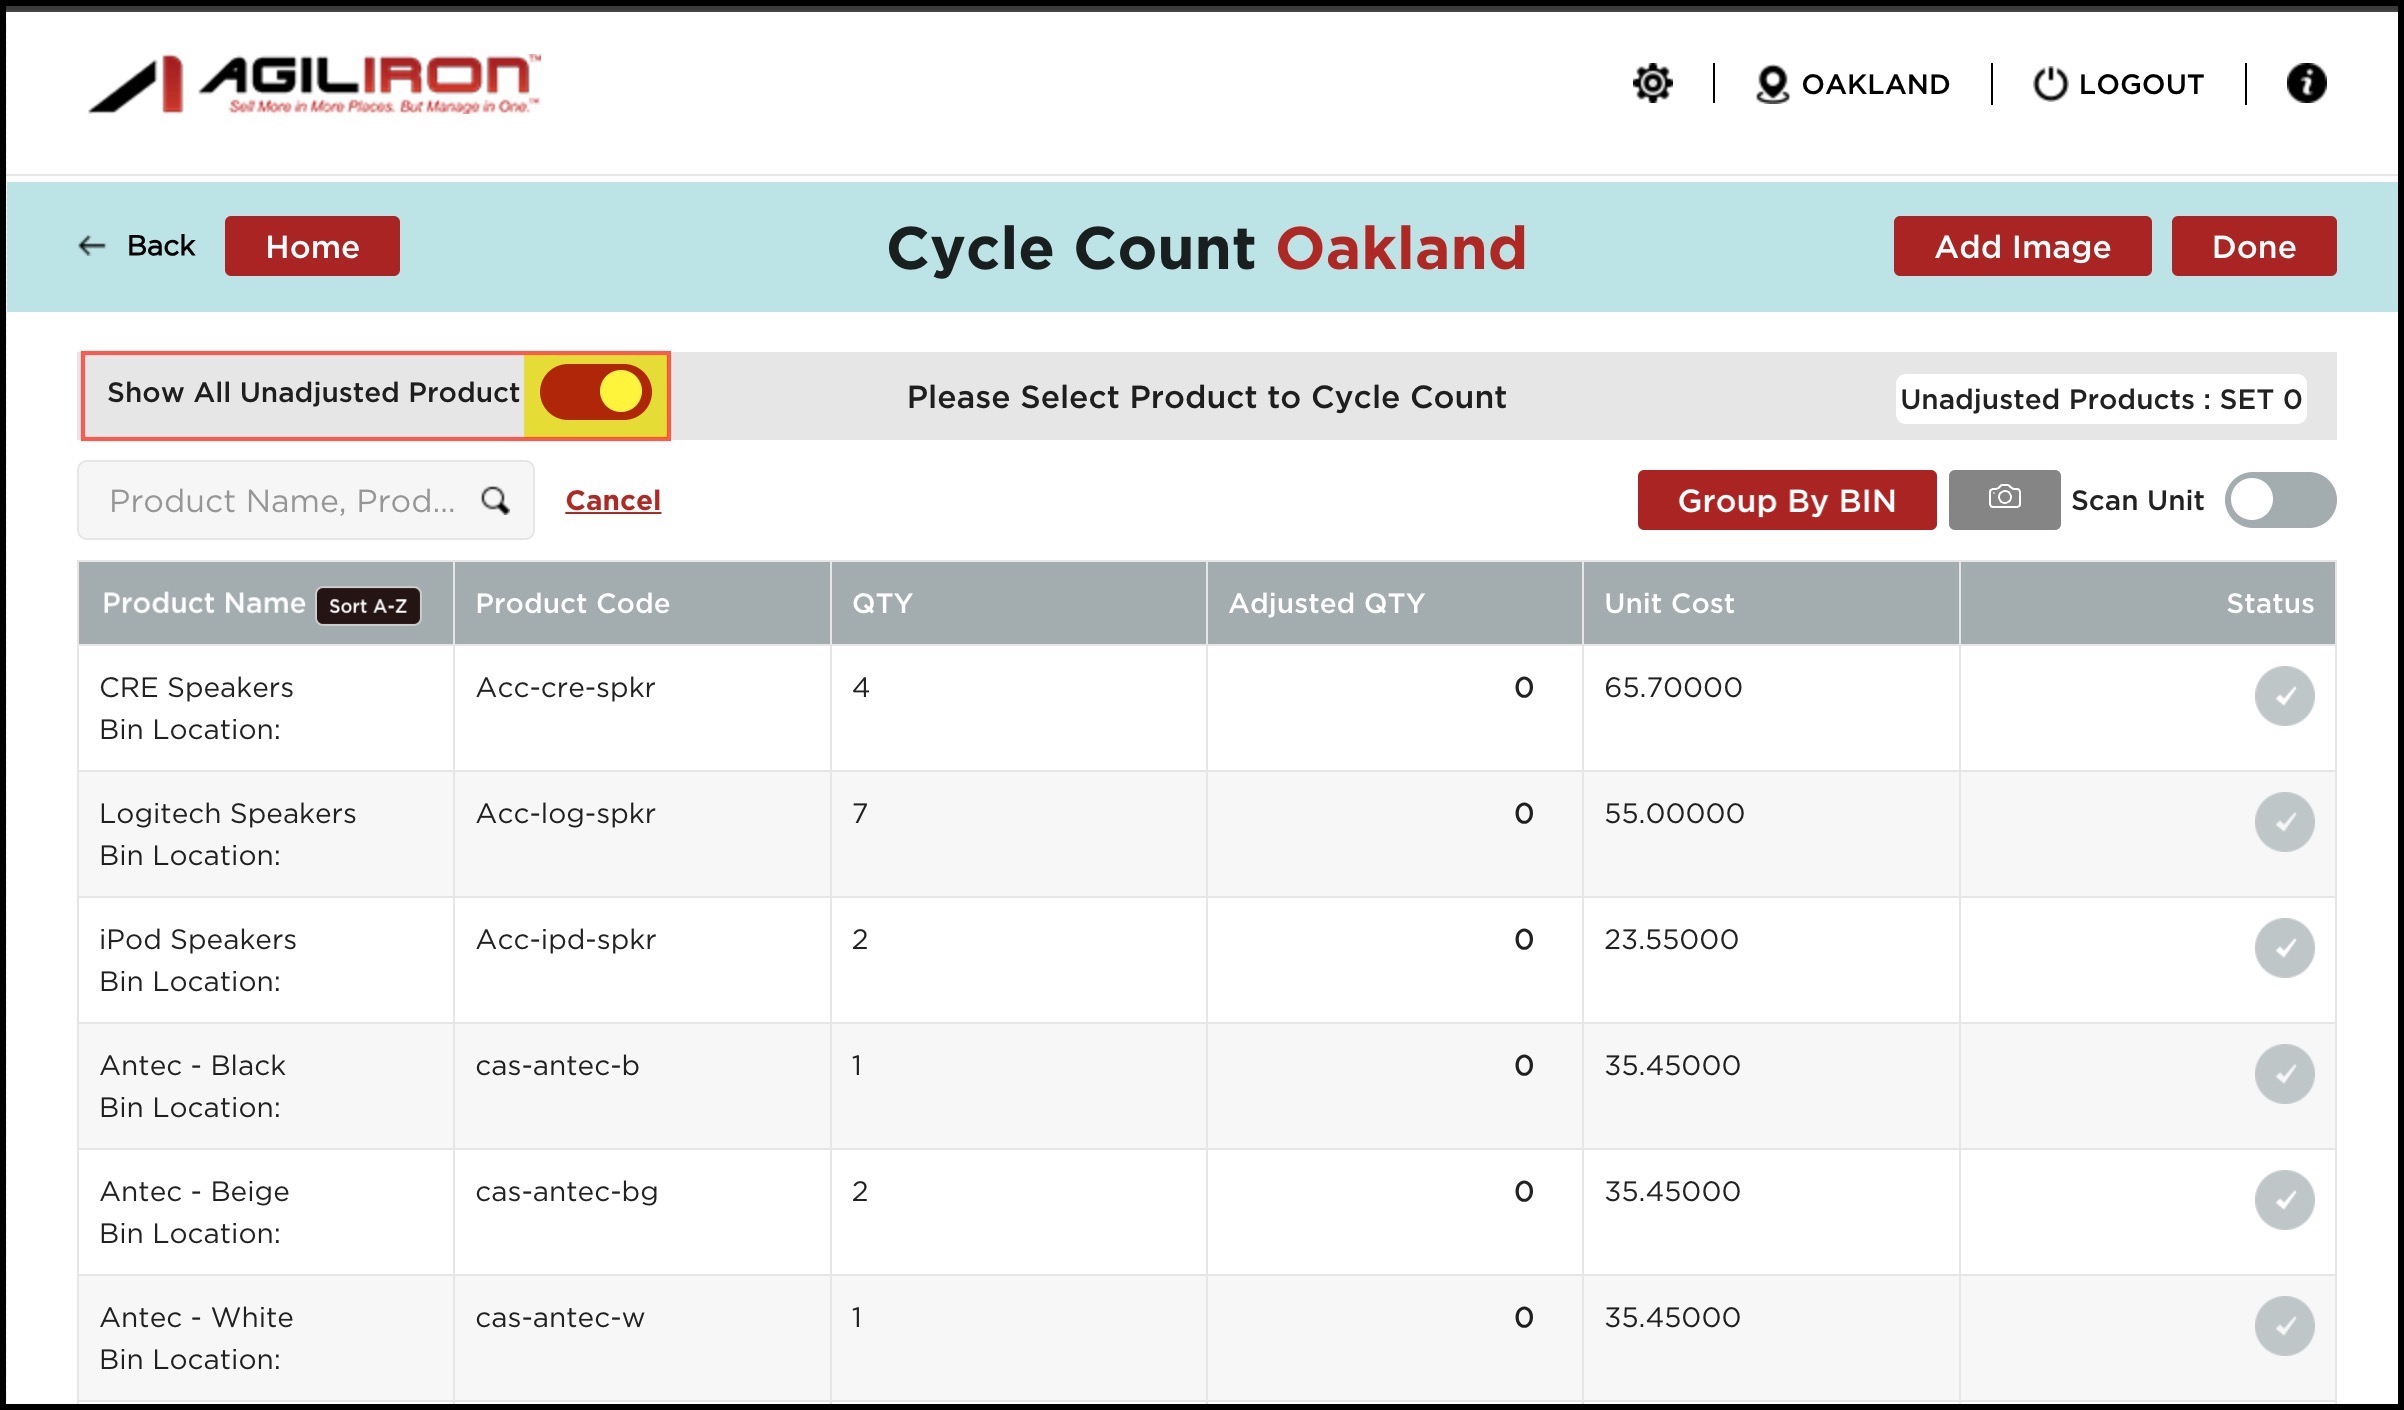Enable the Scan Unit toggle
The height and width of the screenshot is (1410, 2404).
[x=2279, y=500]
